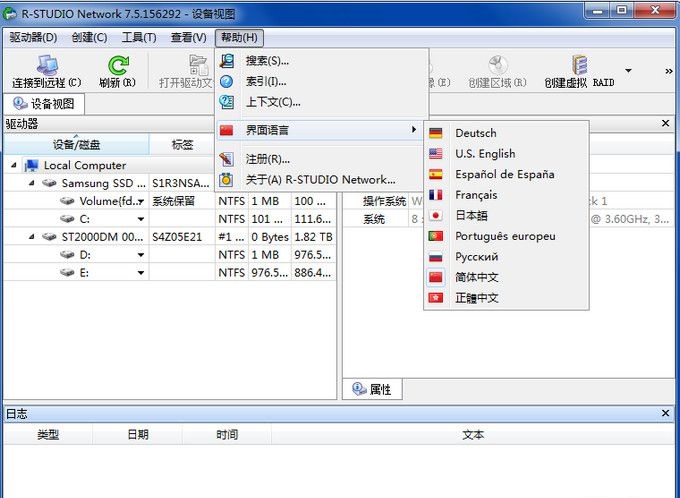Choose Português europeu language
This screenshot has width=680, height=498.
506,236
